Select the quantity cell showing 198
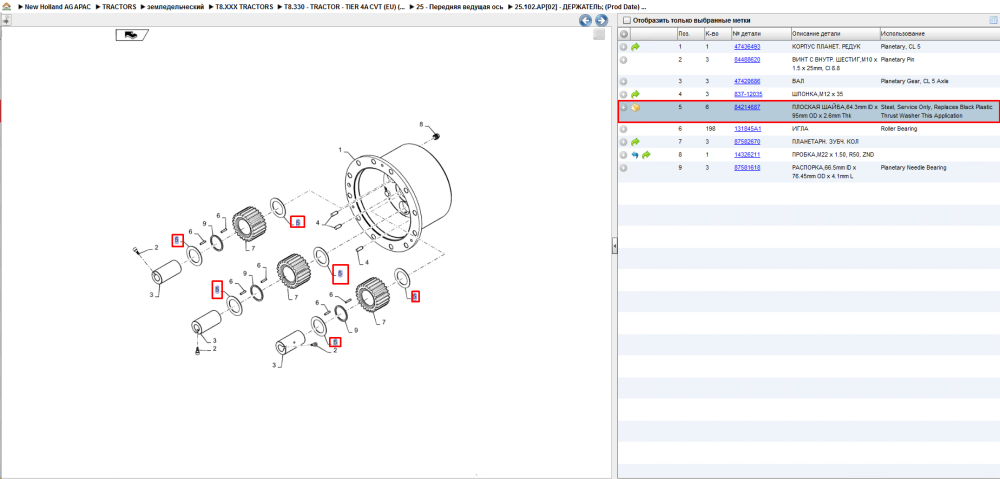1000x479 pixels. pos(710,129)
